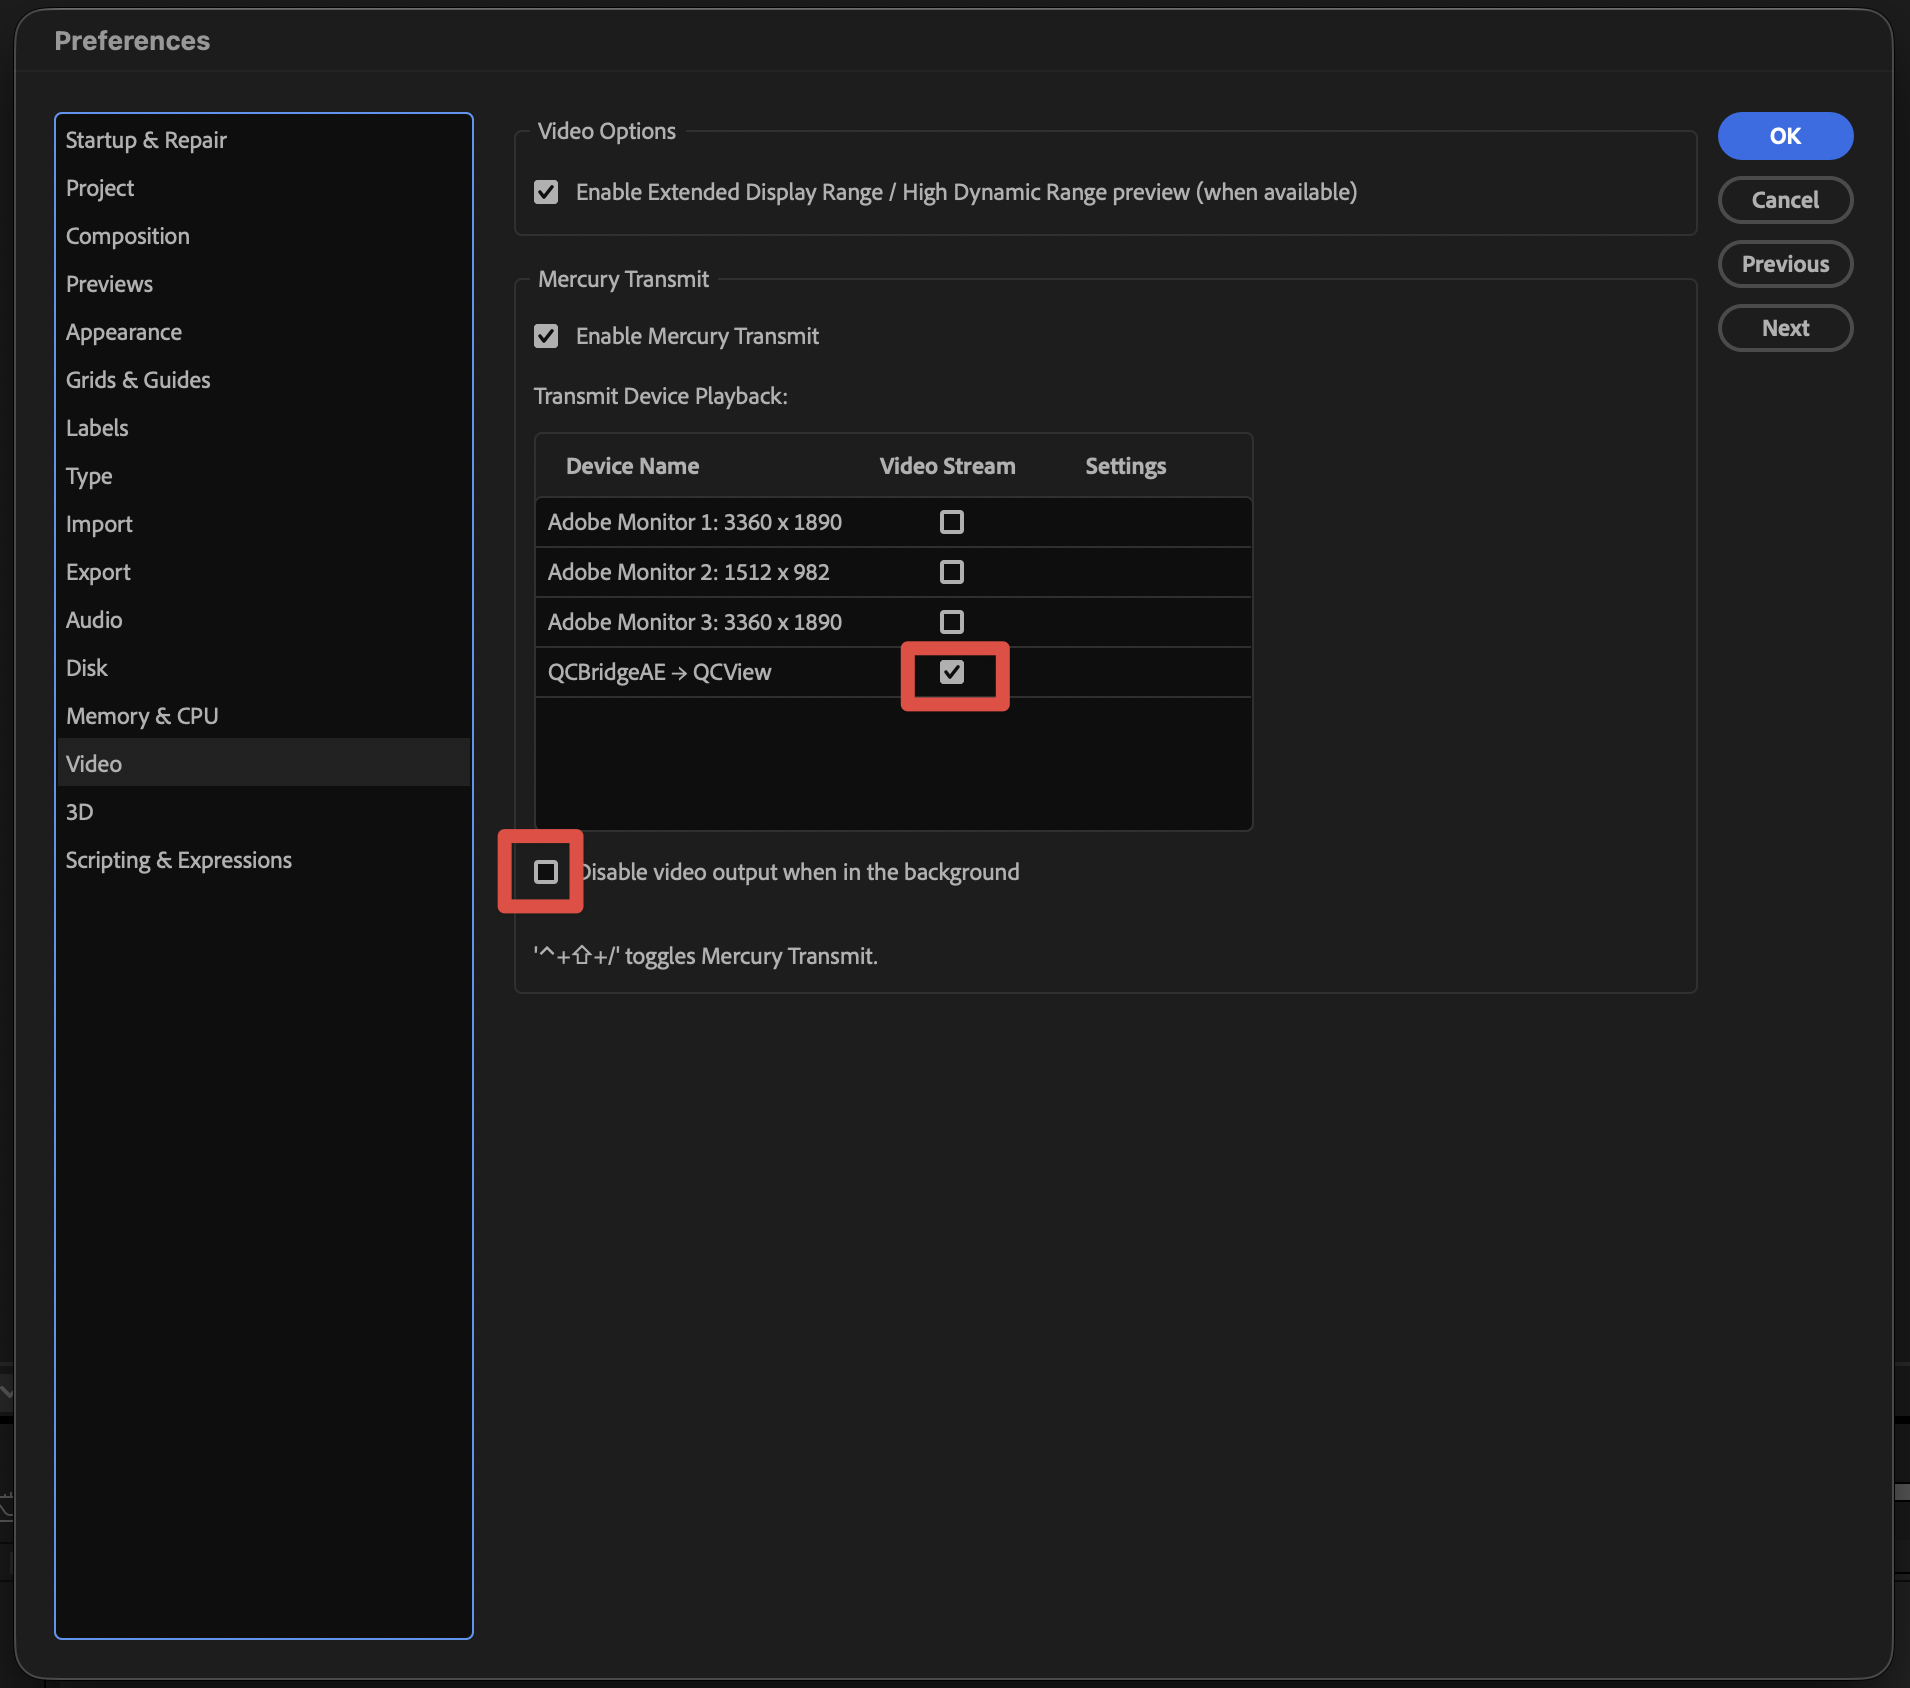This screenshot has width=1910, height=1688.
Task: Open Import preferences
Action: 264,524
